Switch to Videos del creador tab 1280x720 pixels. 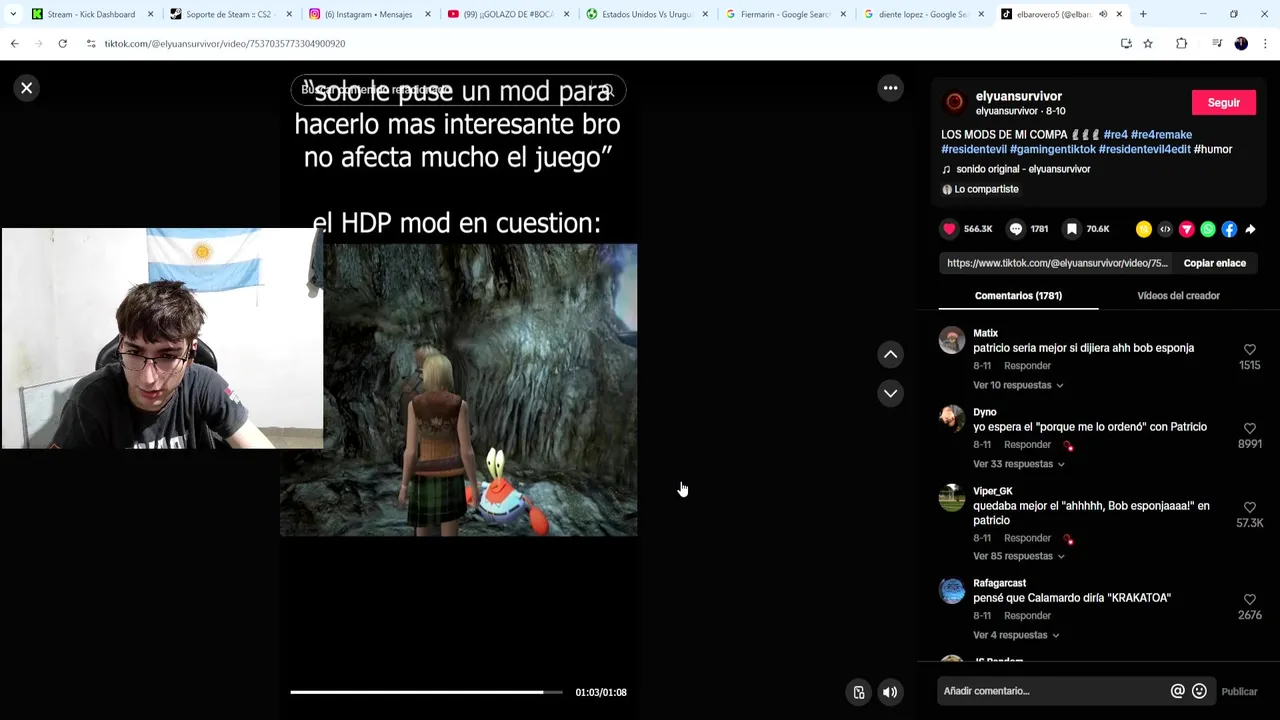[1178, 296]
